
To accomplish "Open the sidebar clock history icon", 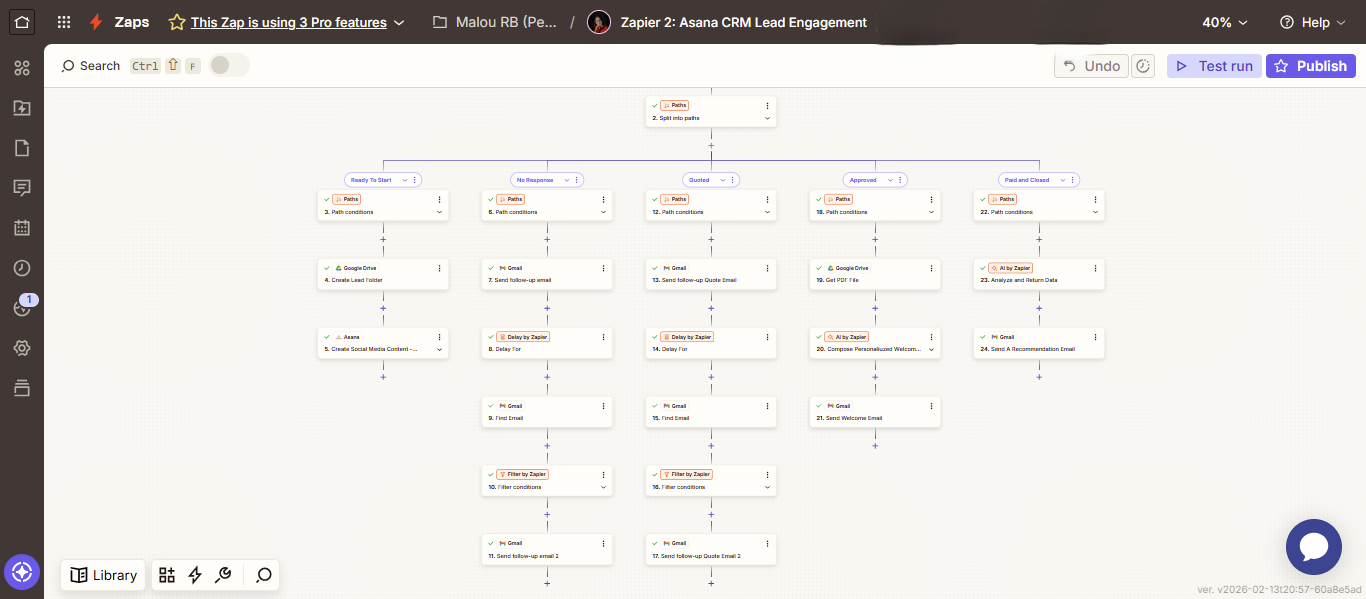I will coord(22,268).
